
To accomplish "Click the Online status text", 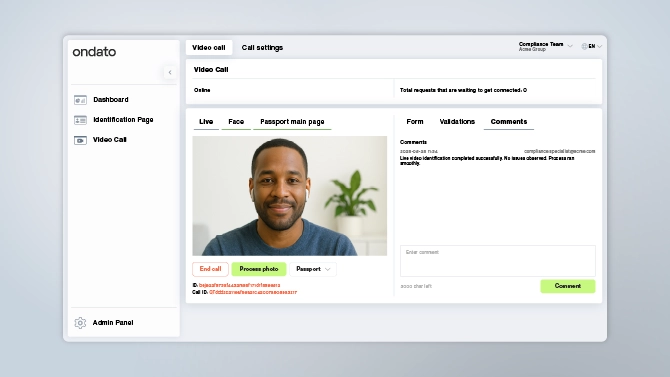I will click(x=202, y=90).
